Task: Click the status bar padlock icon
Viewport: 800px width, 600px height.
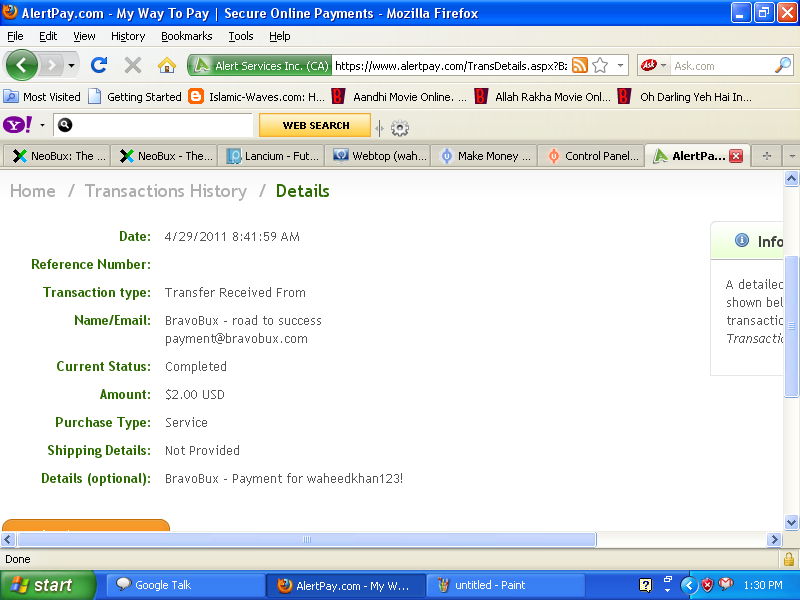Action: 789,559
